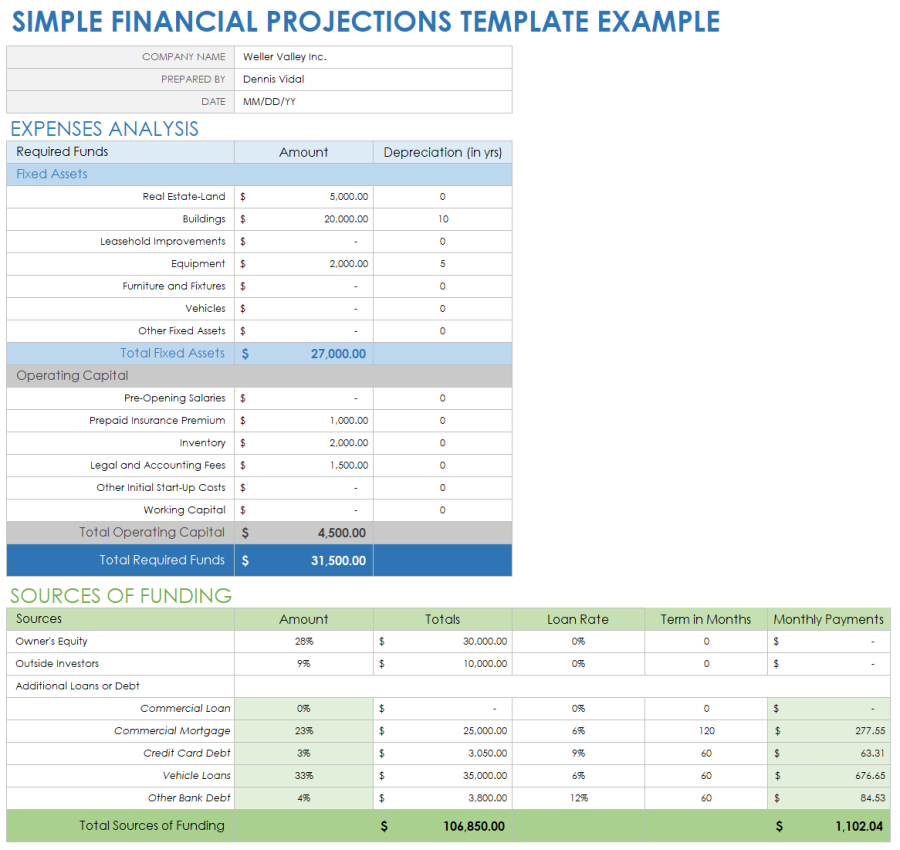Select the Total Sources of Funding 106,850.00

point(473,826)
